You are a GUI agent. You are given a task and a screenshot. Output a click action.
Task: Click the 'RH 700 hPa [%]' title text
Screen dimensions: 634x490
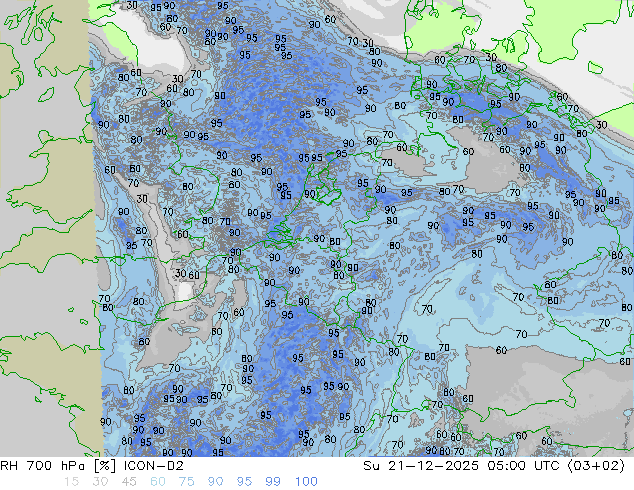click(x=58, y=466)
